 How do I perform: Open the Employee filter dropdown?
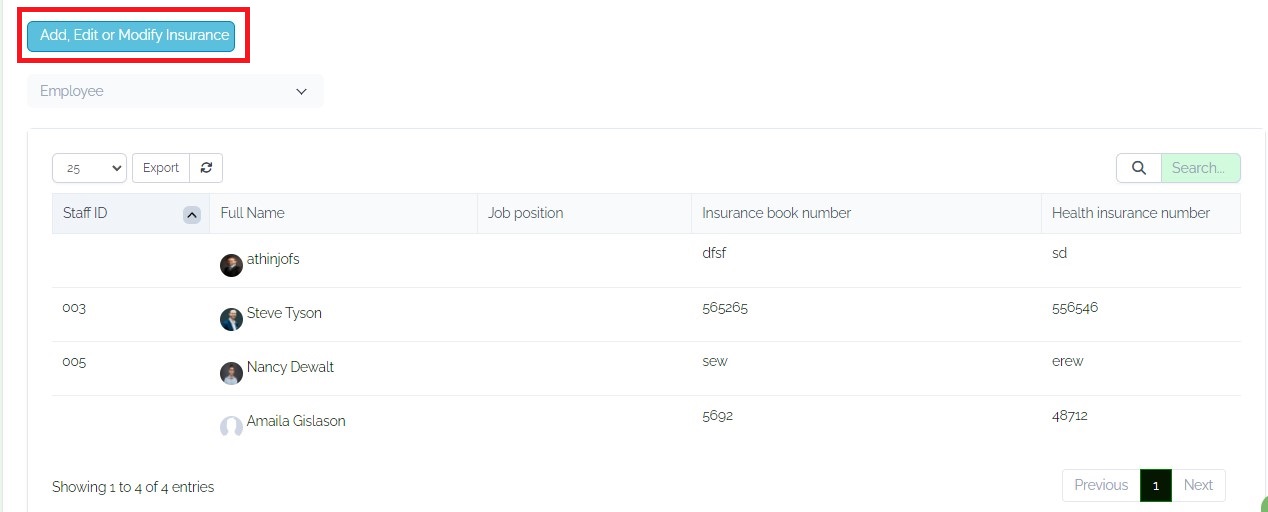(175, 91)
